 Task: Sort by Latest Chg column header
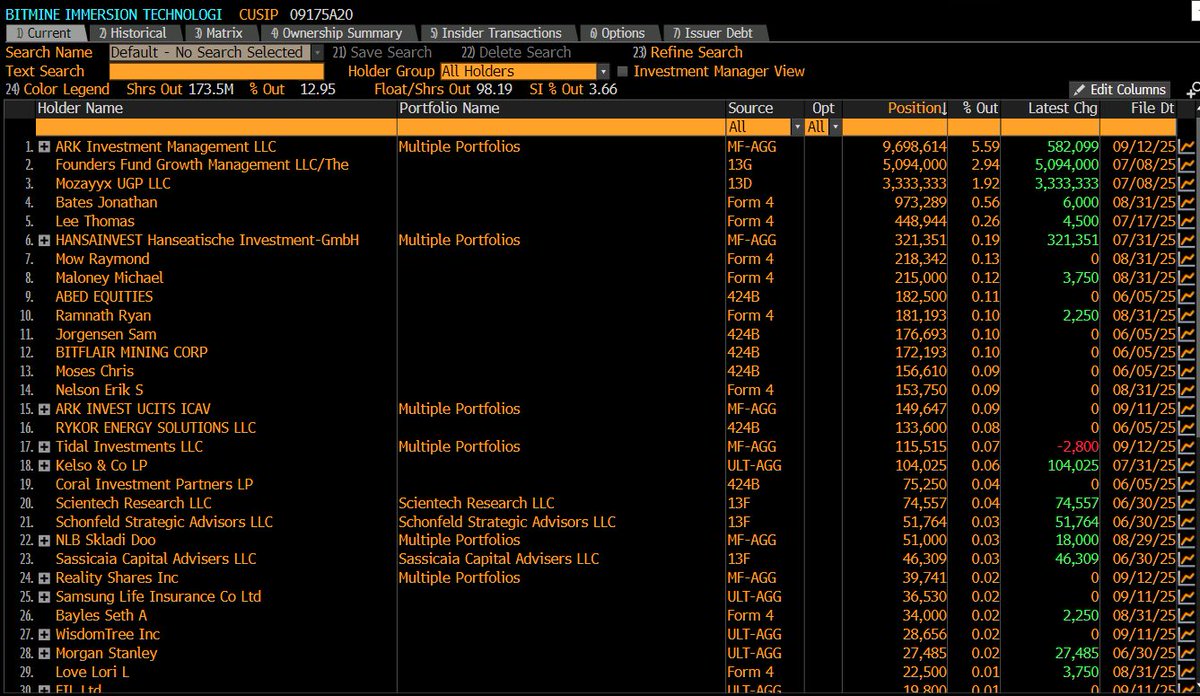(x=1062, y=108)
